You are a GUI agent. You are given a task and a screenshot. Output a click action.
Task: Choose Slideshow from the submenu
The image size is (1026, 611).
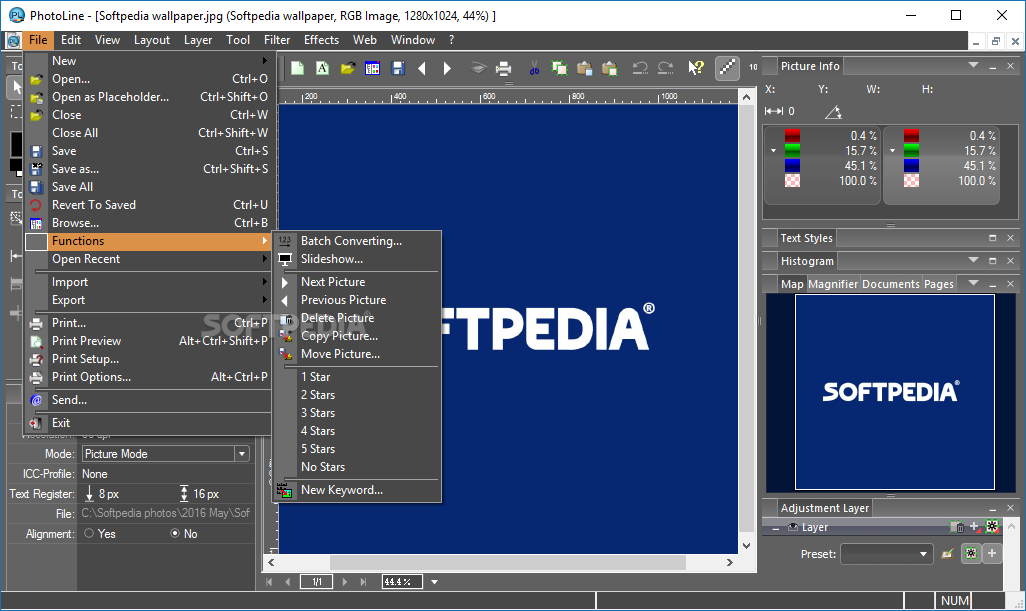coord(357,259)
